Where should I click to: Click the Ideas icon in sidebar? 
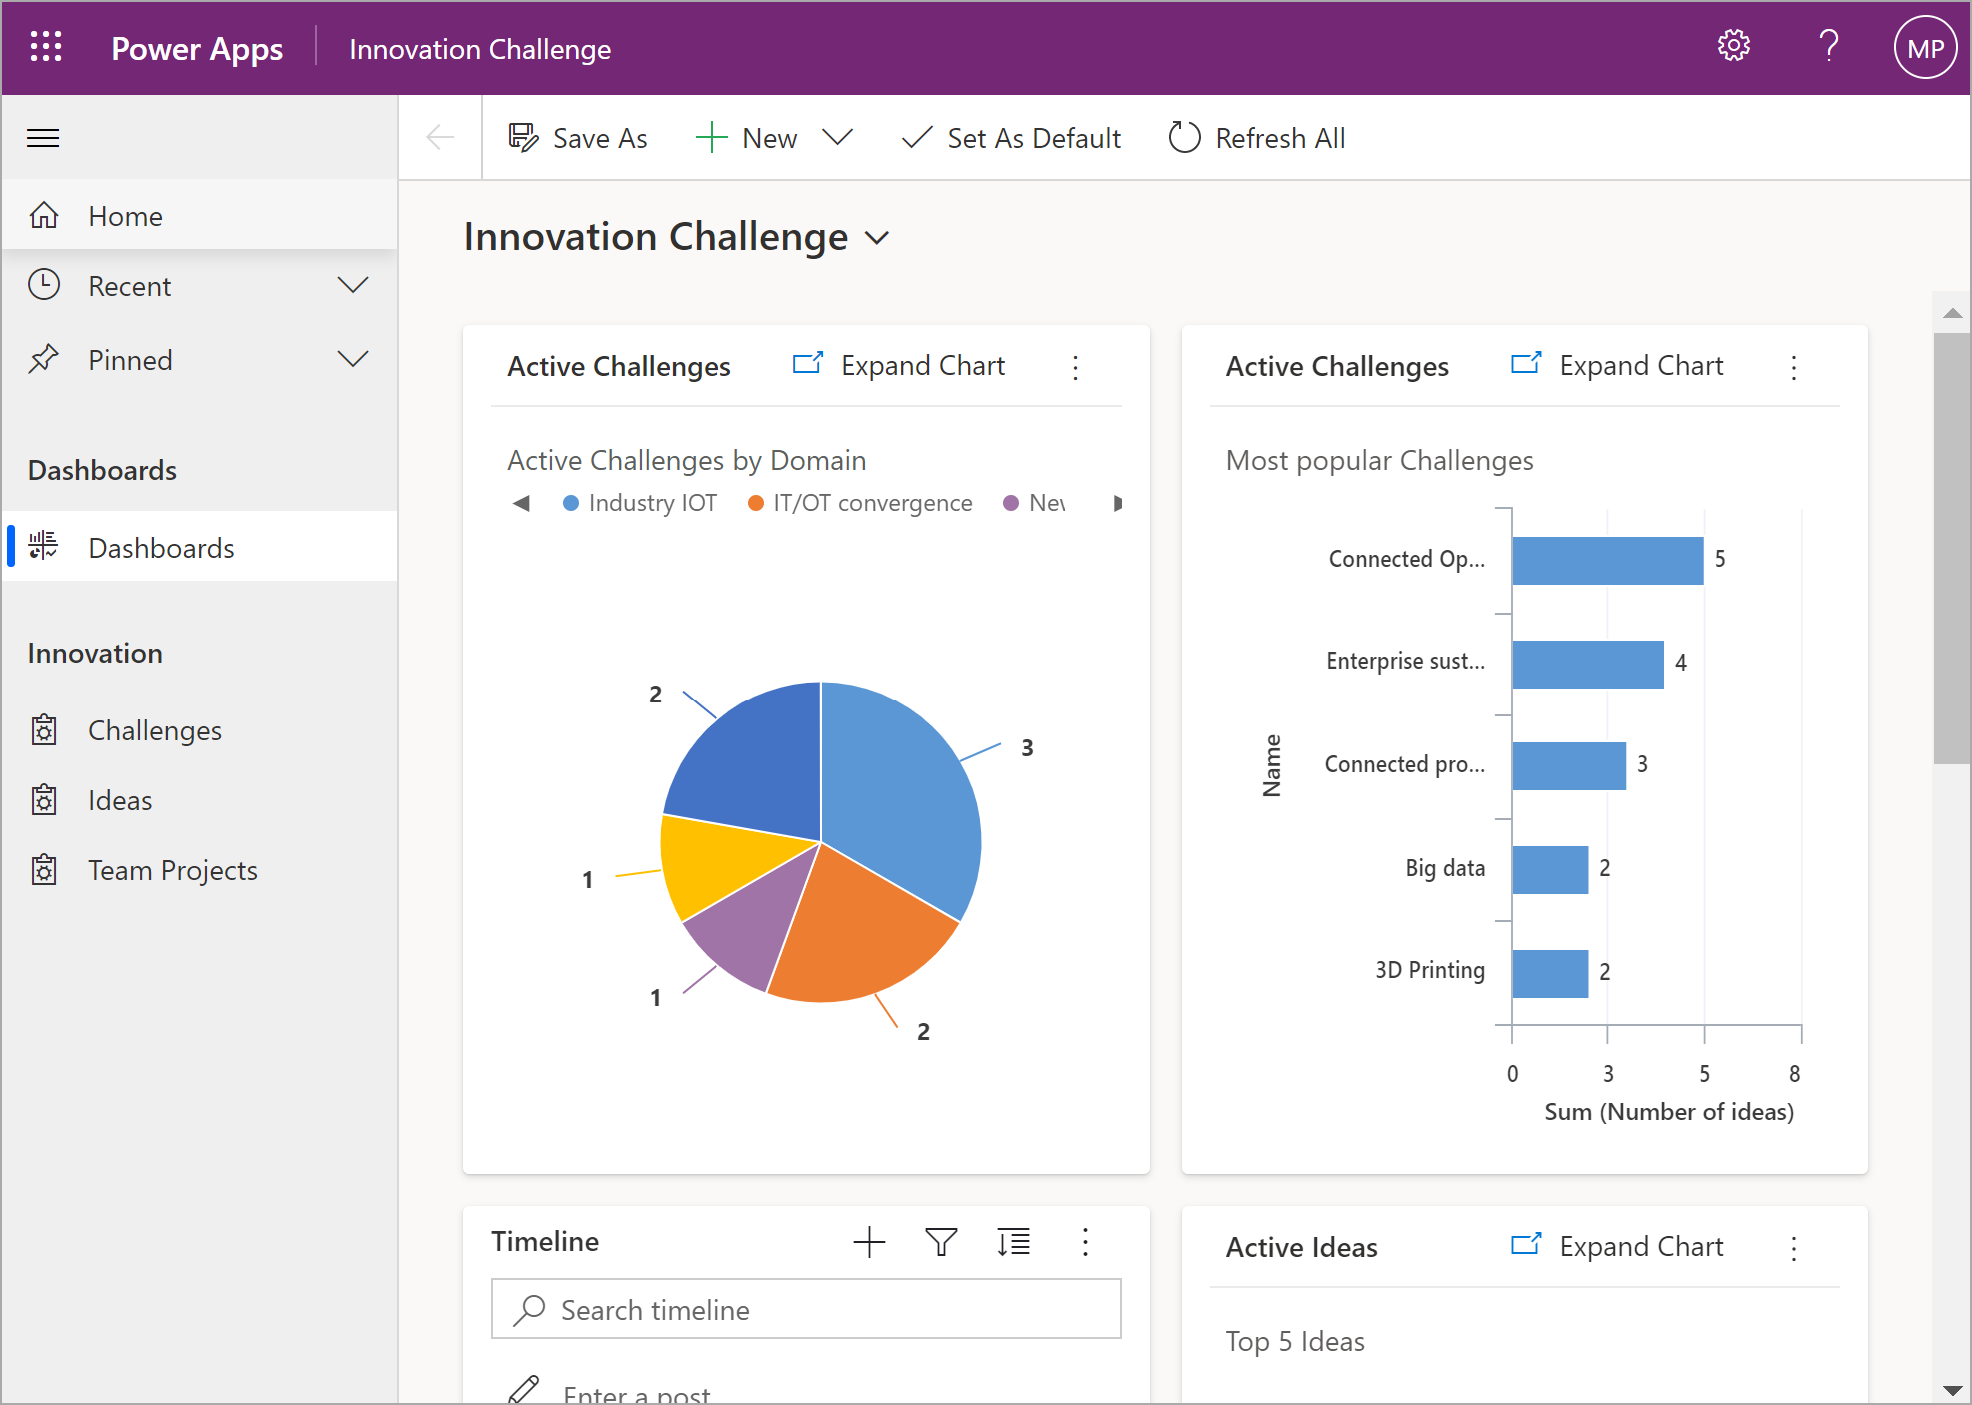click(44, 798)
